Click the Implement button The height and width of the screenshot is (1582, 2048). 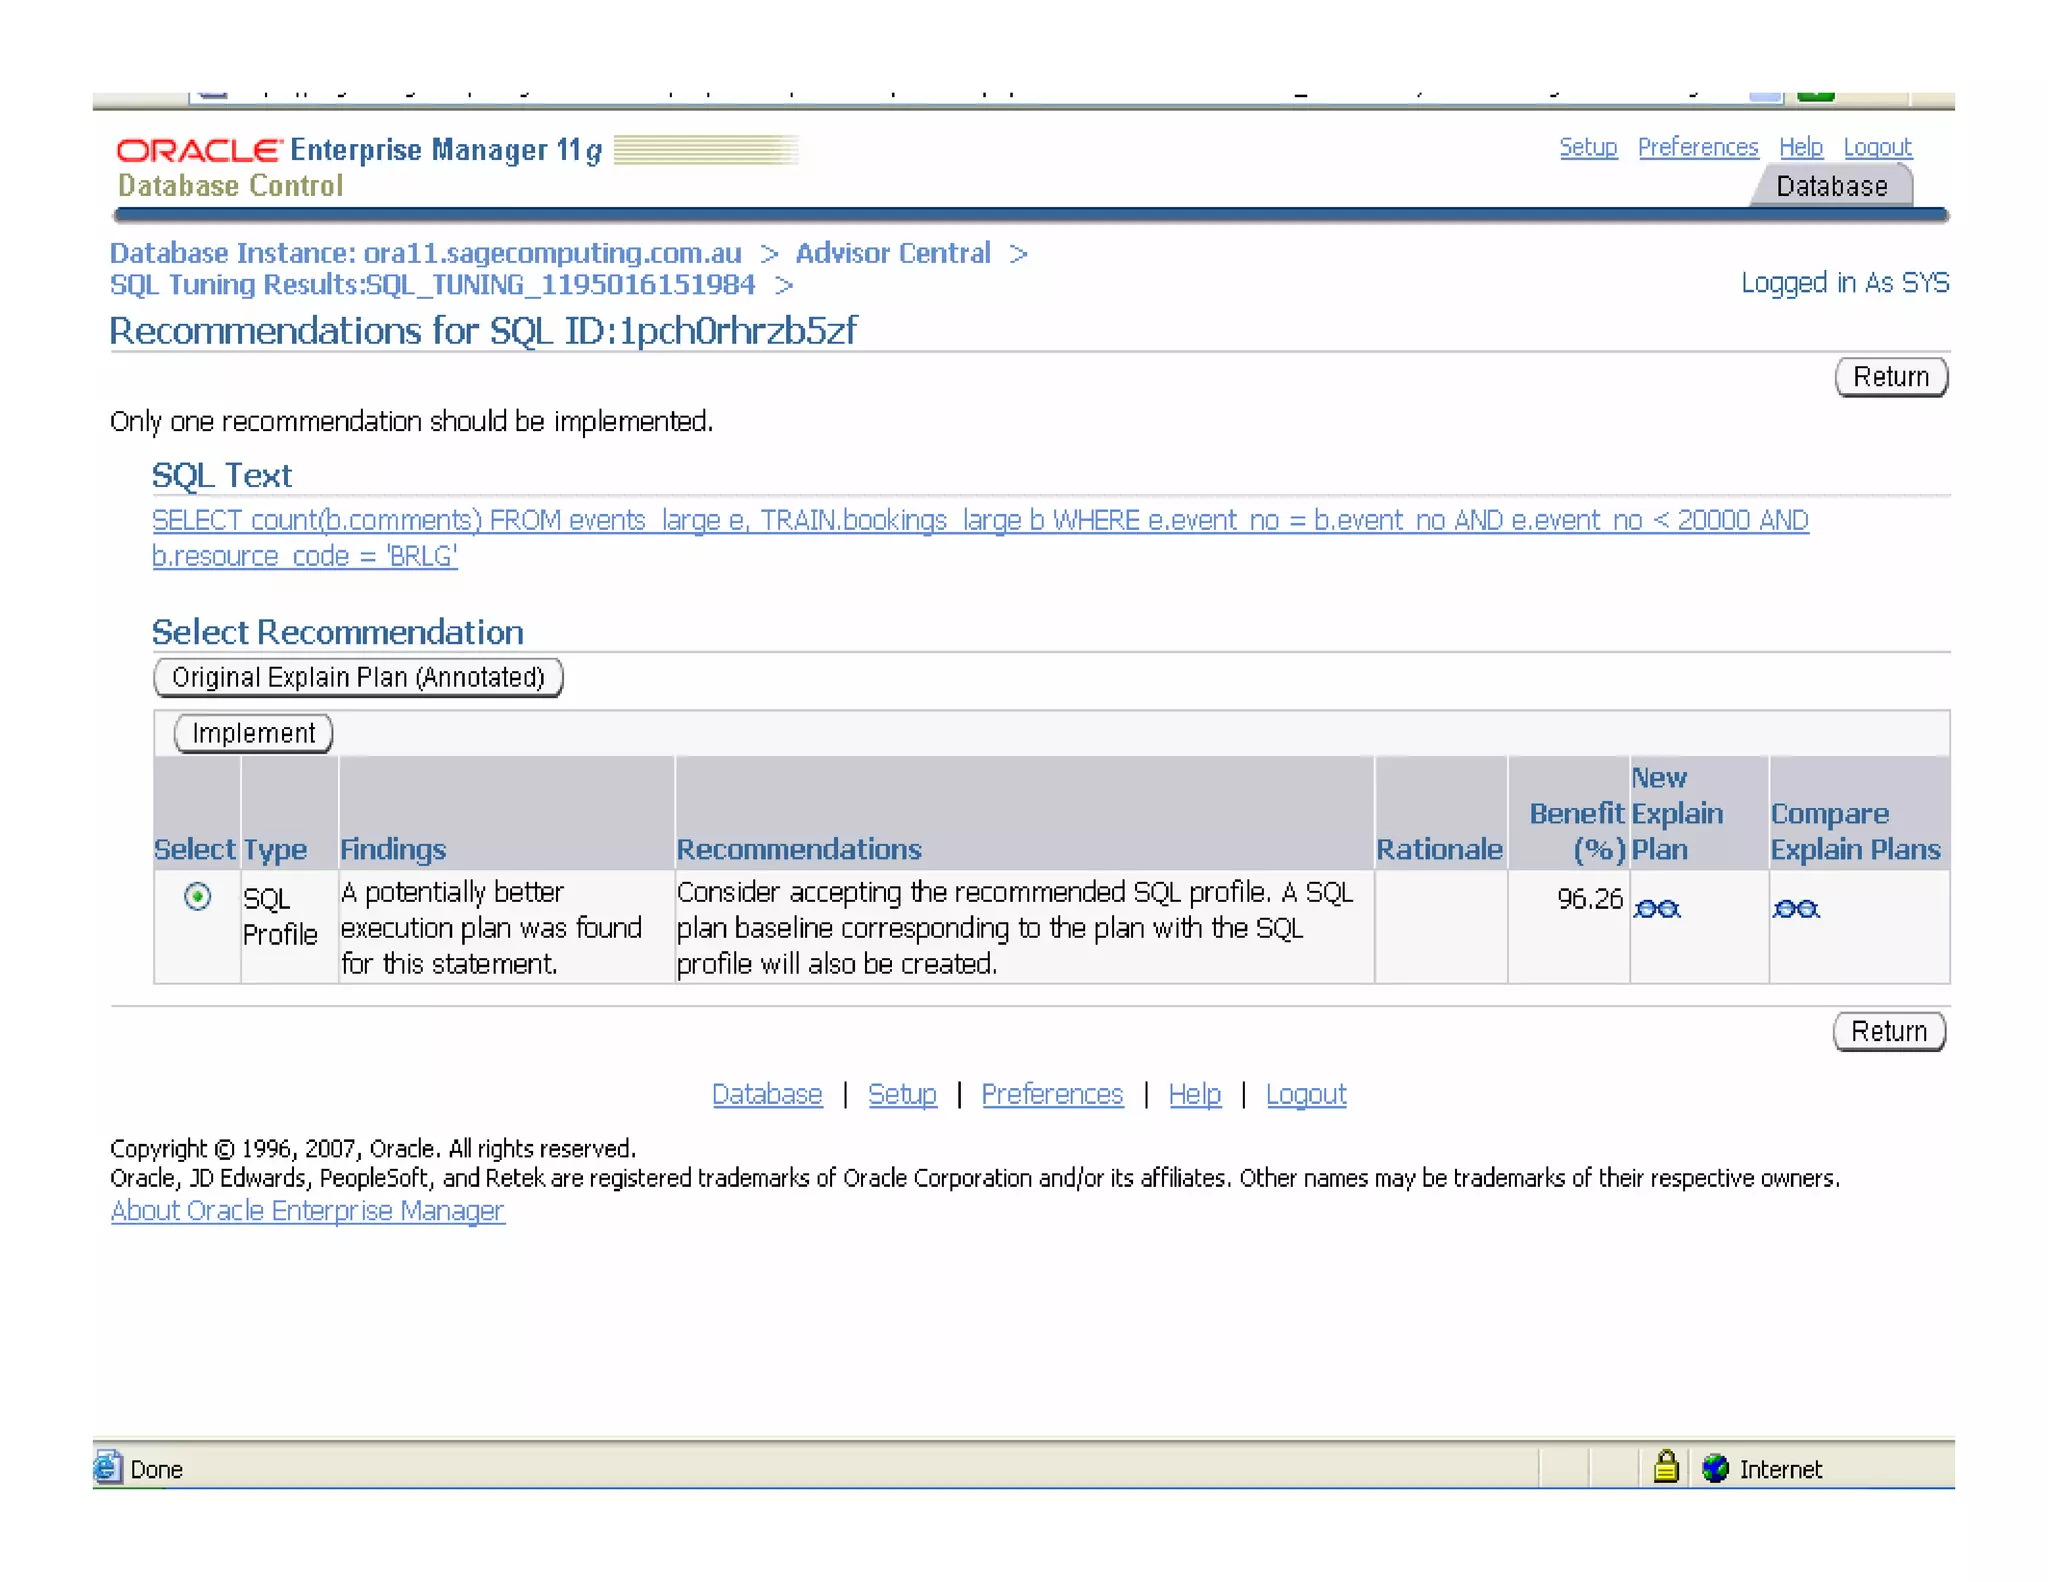[253, 733]
